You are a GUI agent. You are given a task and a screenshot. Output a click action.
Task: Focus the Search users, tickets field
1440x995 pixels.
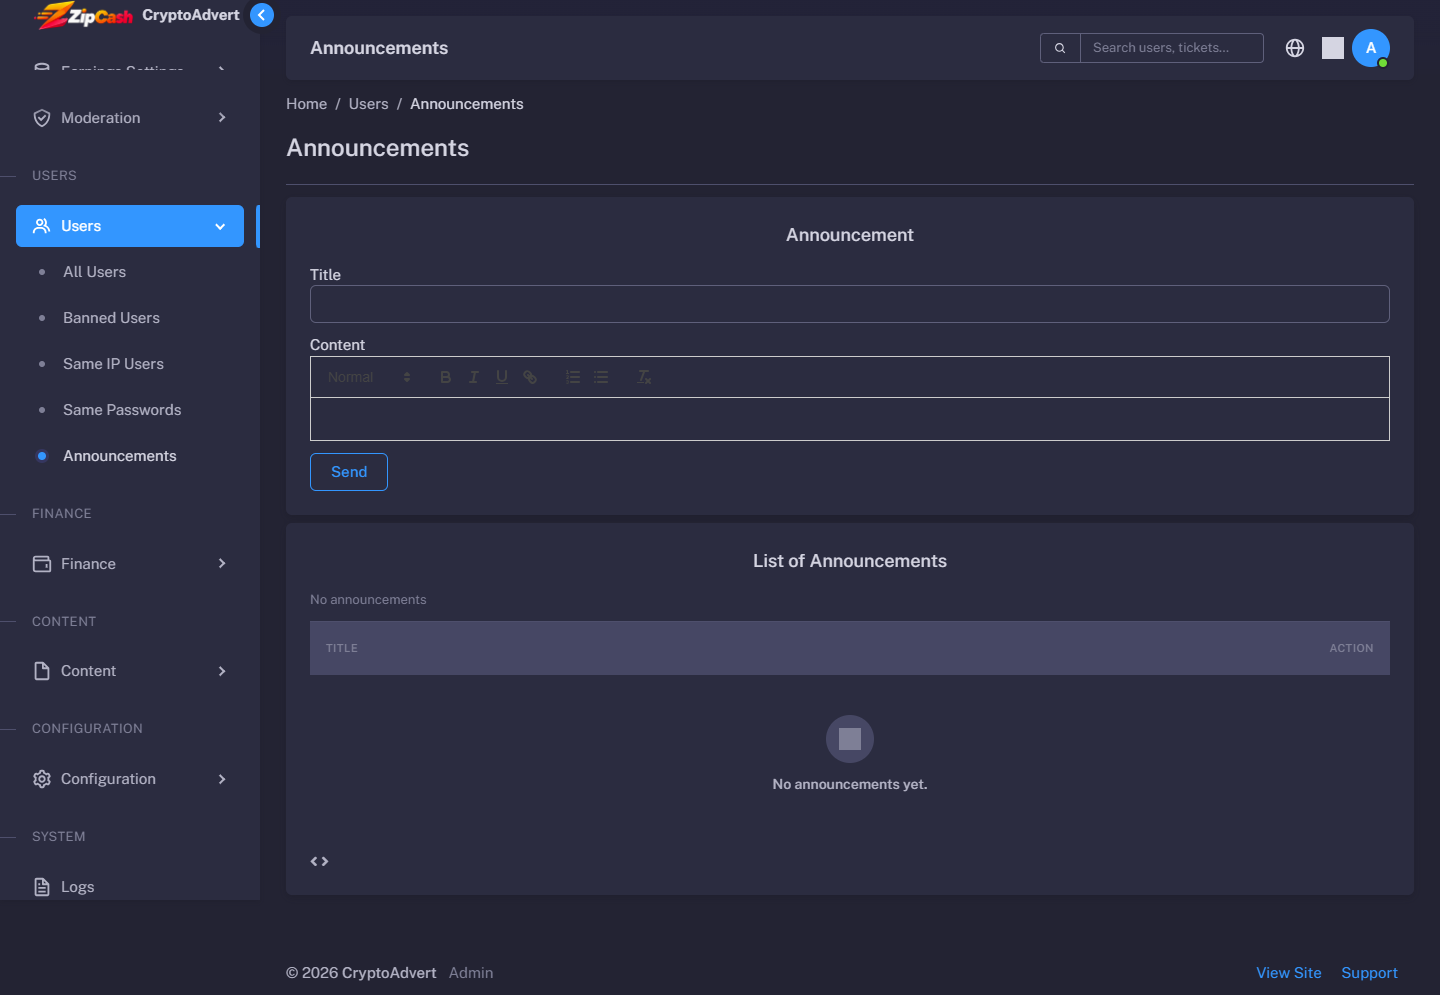click(1172, 48)
